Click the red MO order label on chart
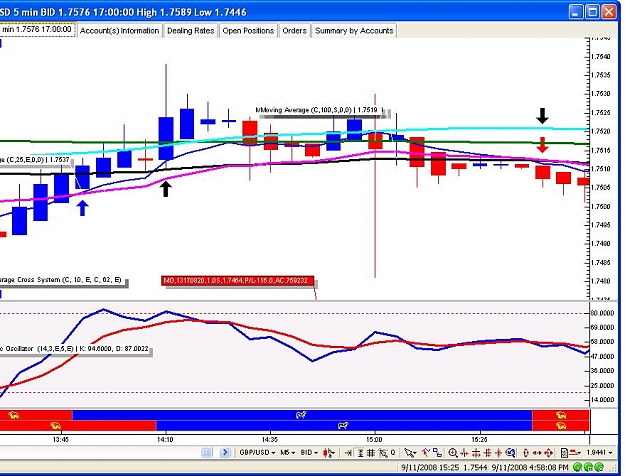 238,281
